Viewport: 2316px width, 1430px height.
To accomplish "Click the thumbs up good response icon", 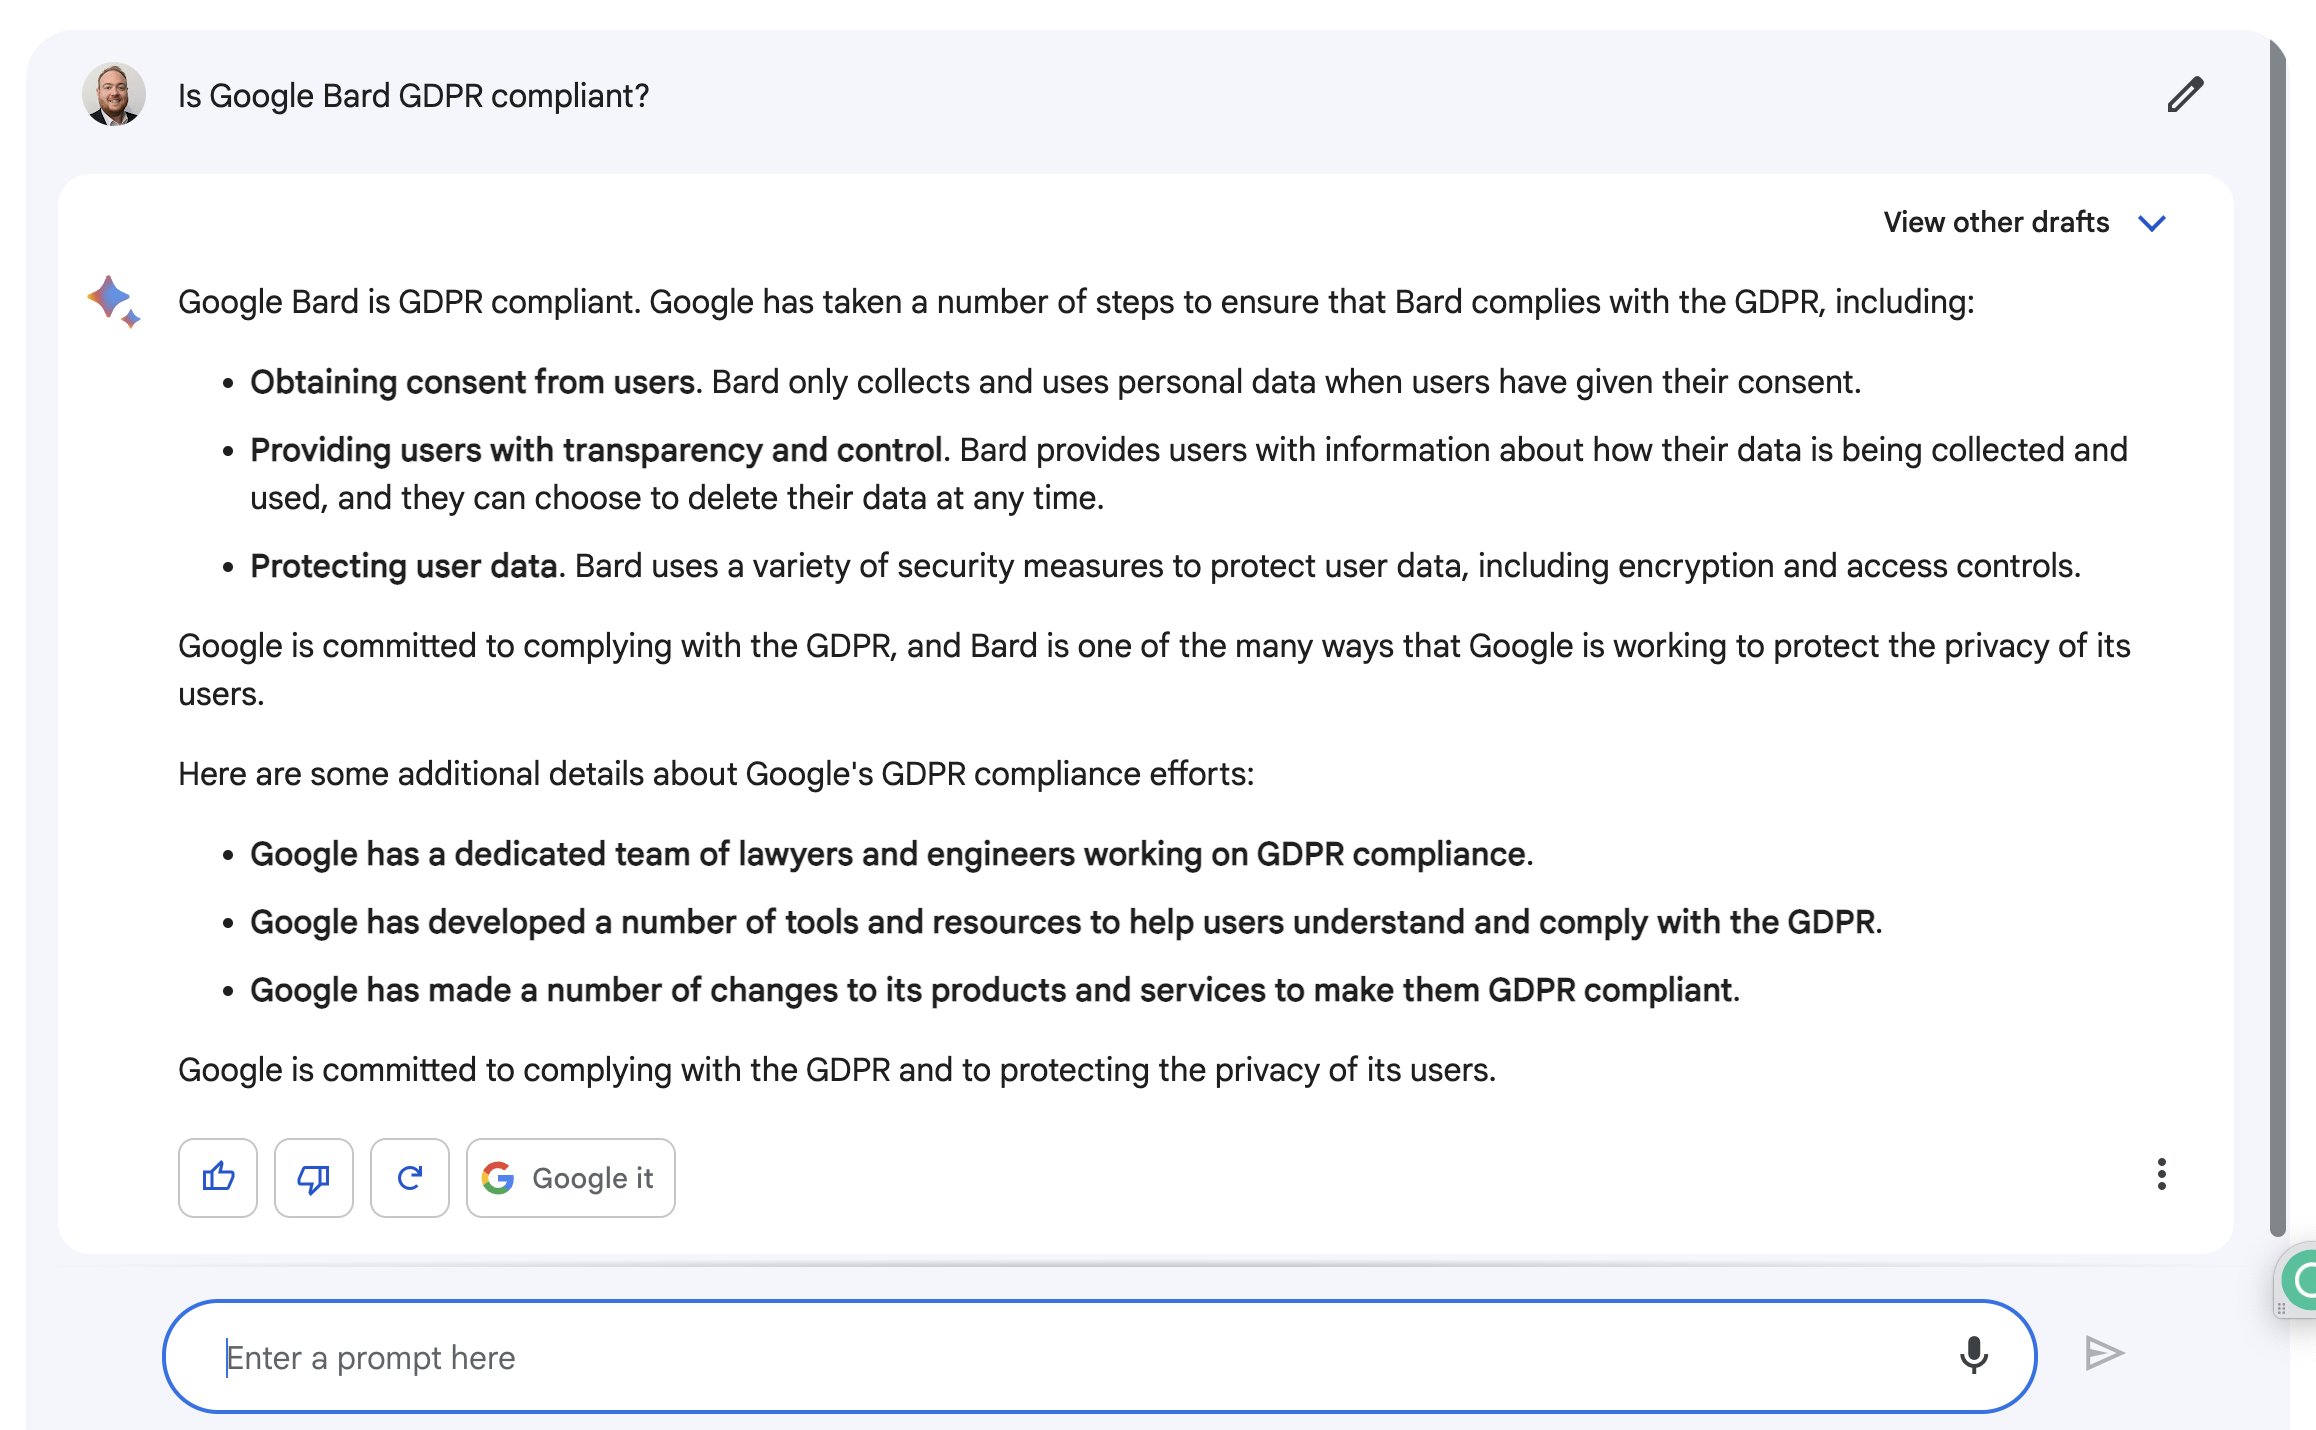I will [x=218, y=1177].
